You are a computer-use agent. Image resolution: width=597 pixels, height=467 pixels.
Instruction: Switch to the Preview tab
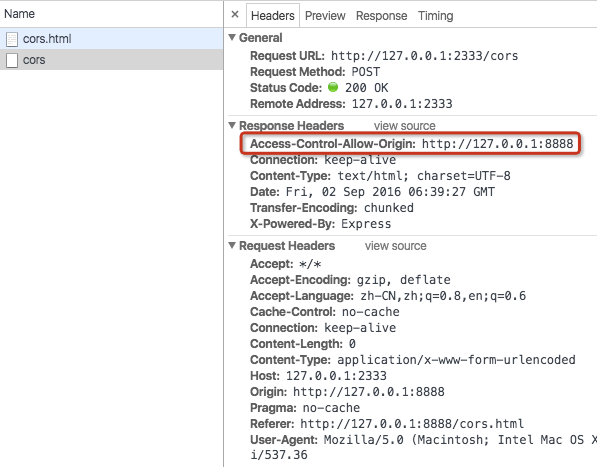tap(325, 16)
